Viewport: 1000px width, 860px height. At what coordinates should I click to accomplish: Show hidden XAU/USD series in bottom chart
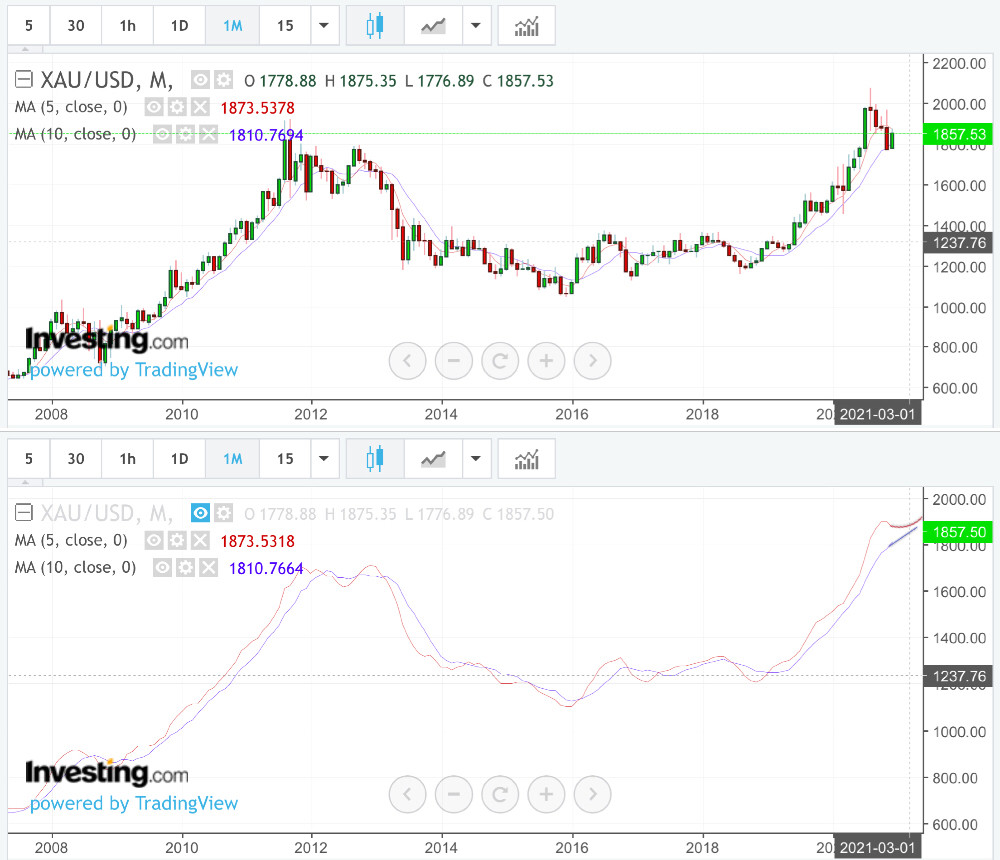pyautogui.click(x=200, y=513)
